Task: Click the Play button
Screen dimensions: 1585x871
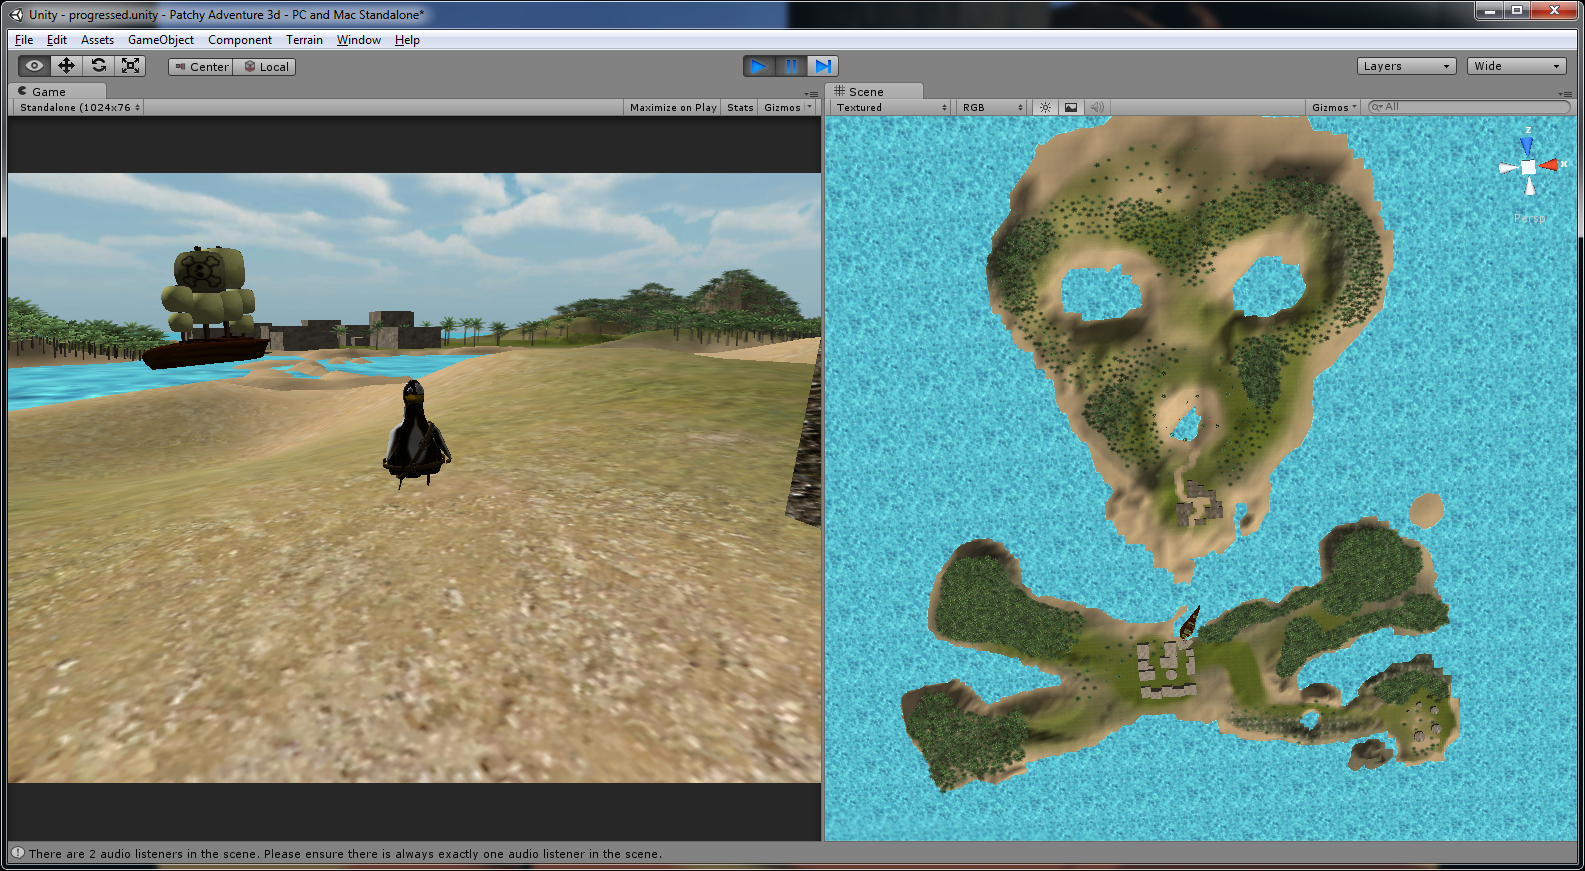Action: (x=759, y=66)
